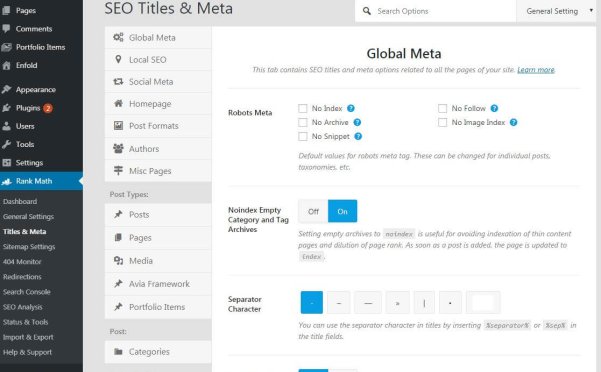
Task: Open the Authors tab
Action: point(158,148)
